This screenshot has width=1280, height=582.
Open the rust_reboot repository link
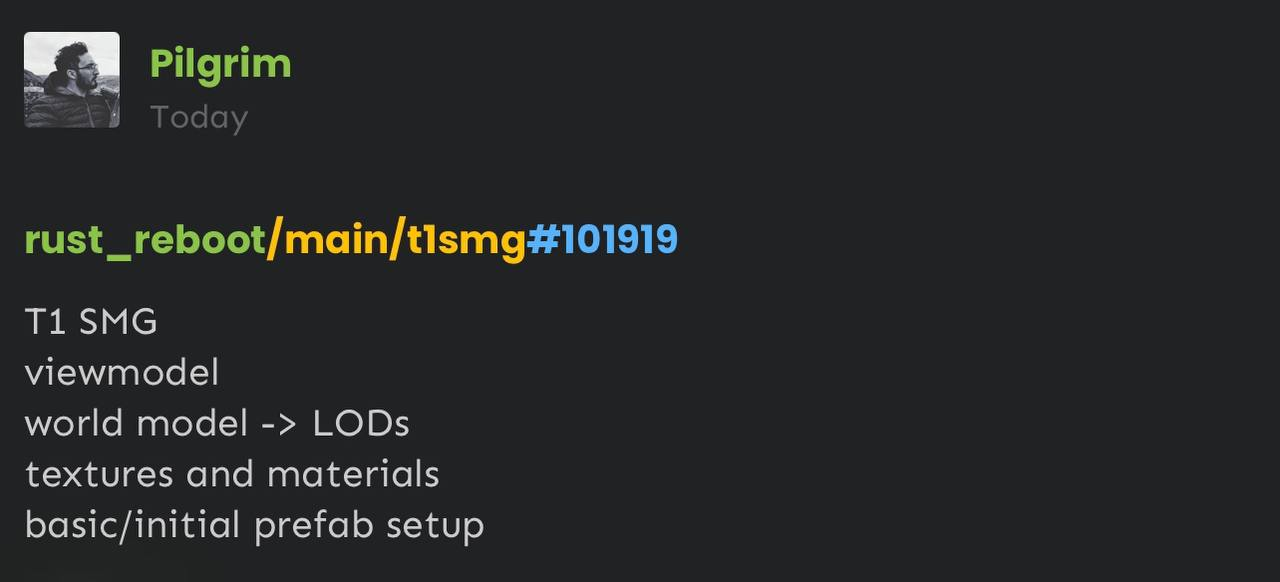coord(144,240)
